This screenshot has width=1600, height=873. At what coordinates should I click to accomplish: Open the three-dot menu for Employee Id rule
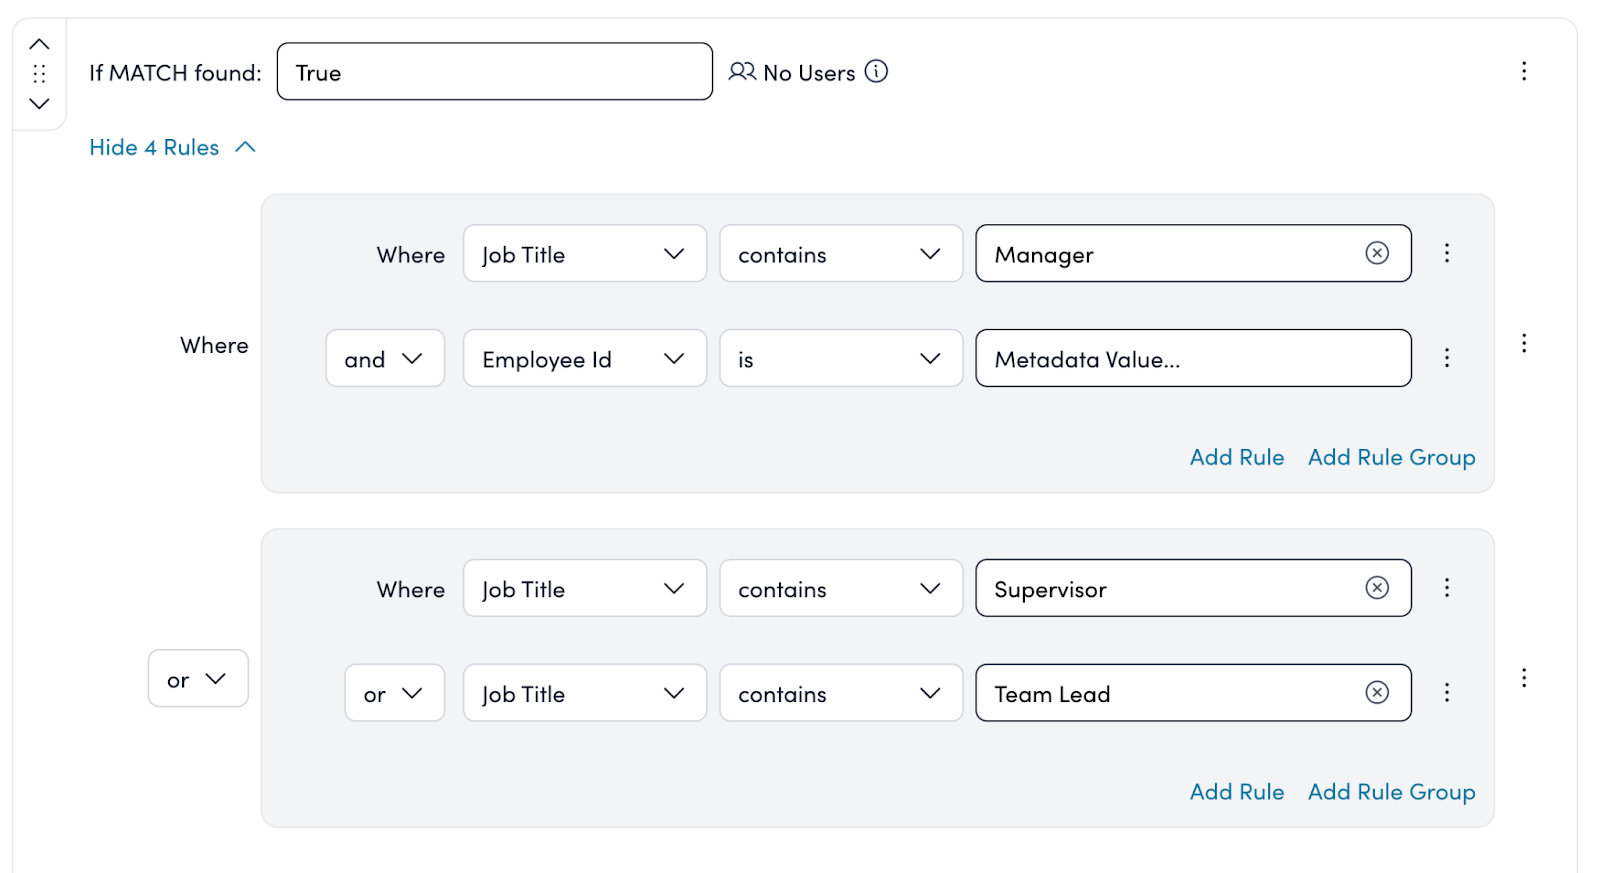(x=1446, y=358)
